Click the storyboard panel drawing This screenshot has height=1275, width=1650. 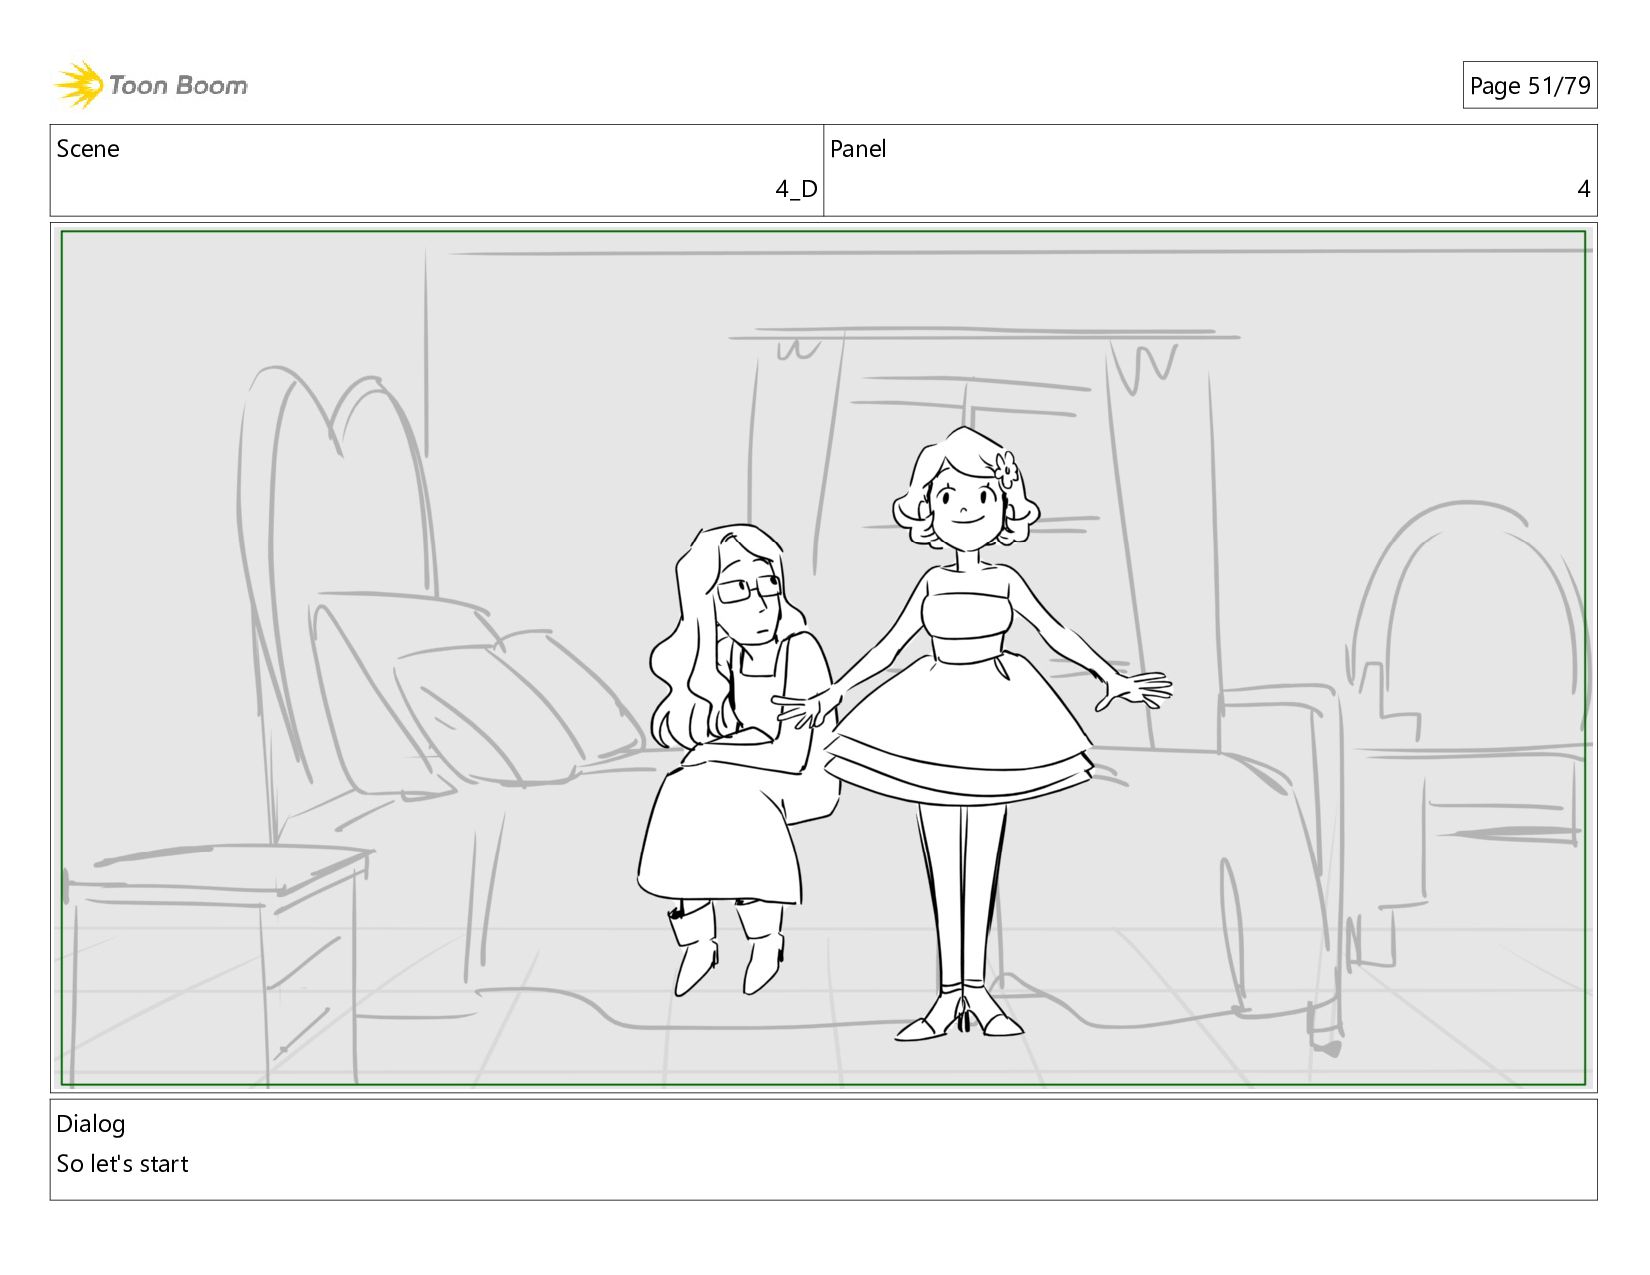click(x=823, y=658)
